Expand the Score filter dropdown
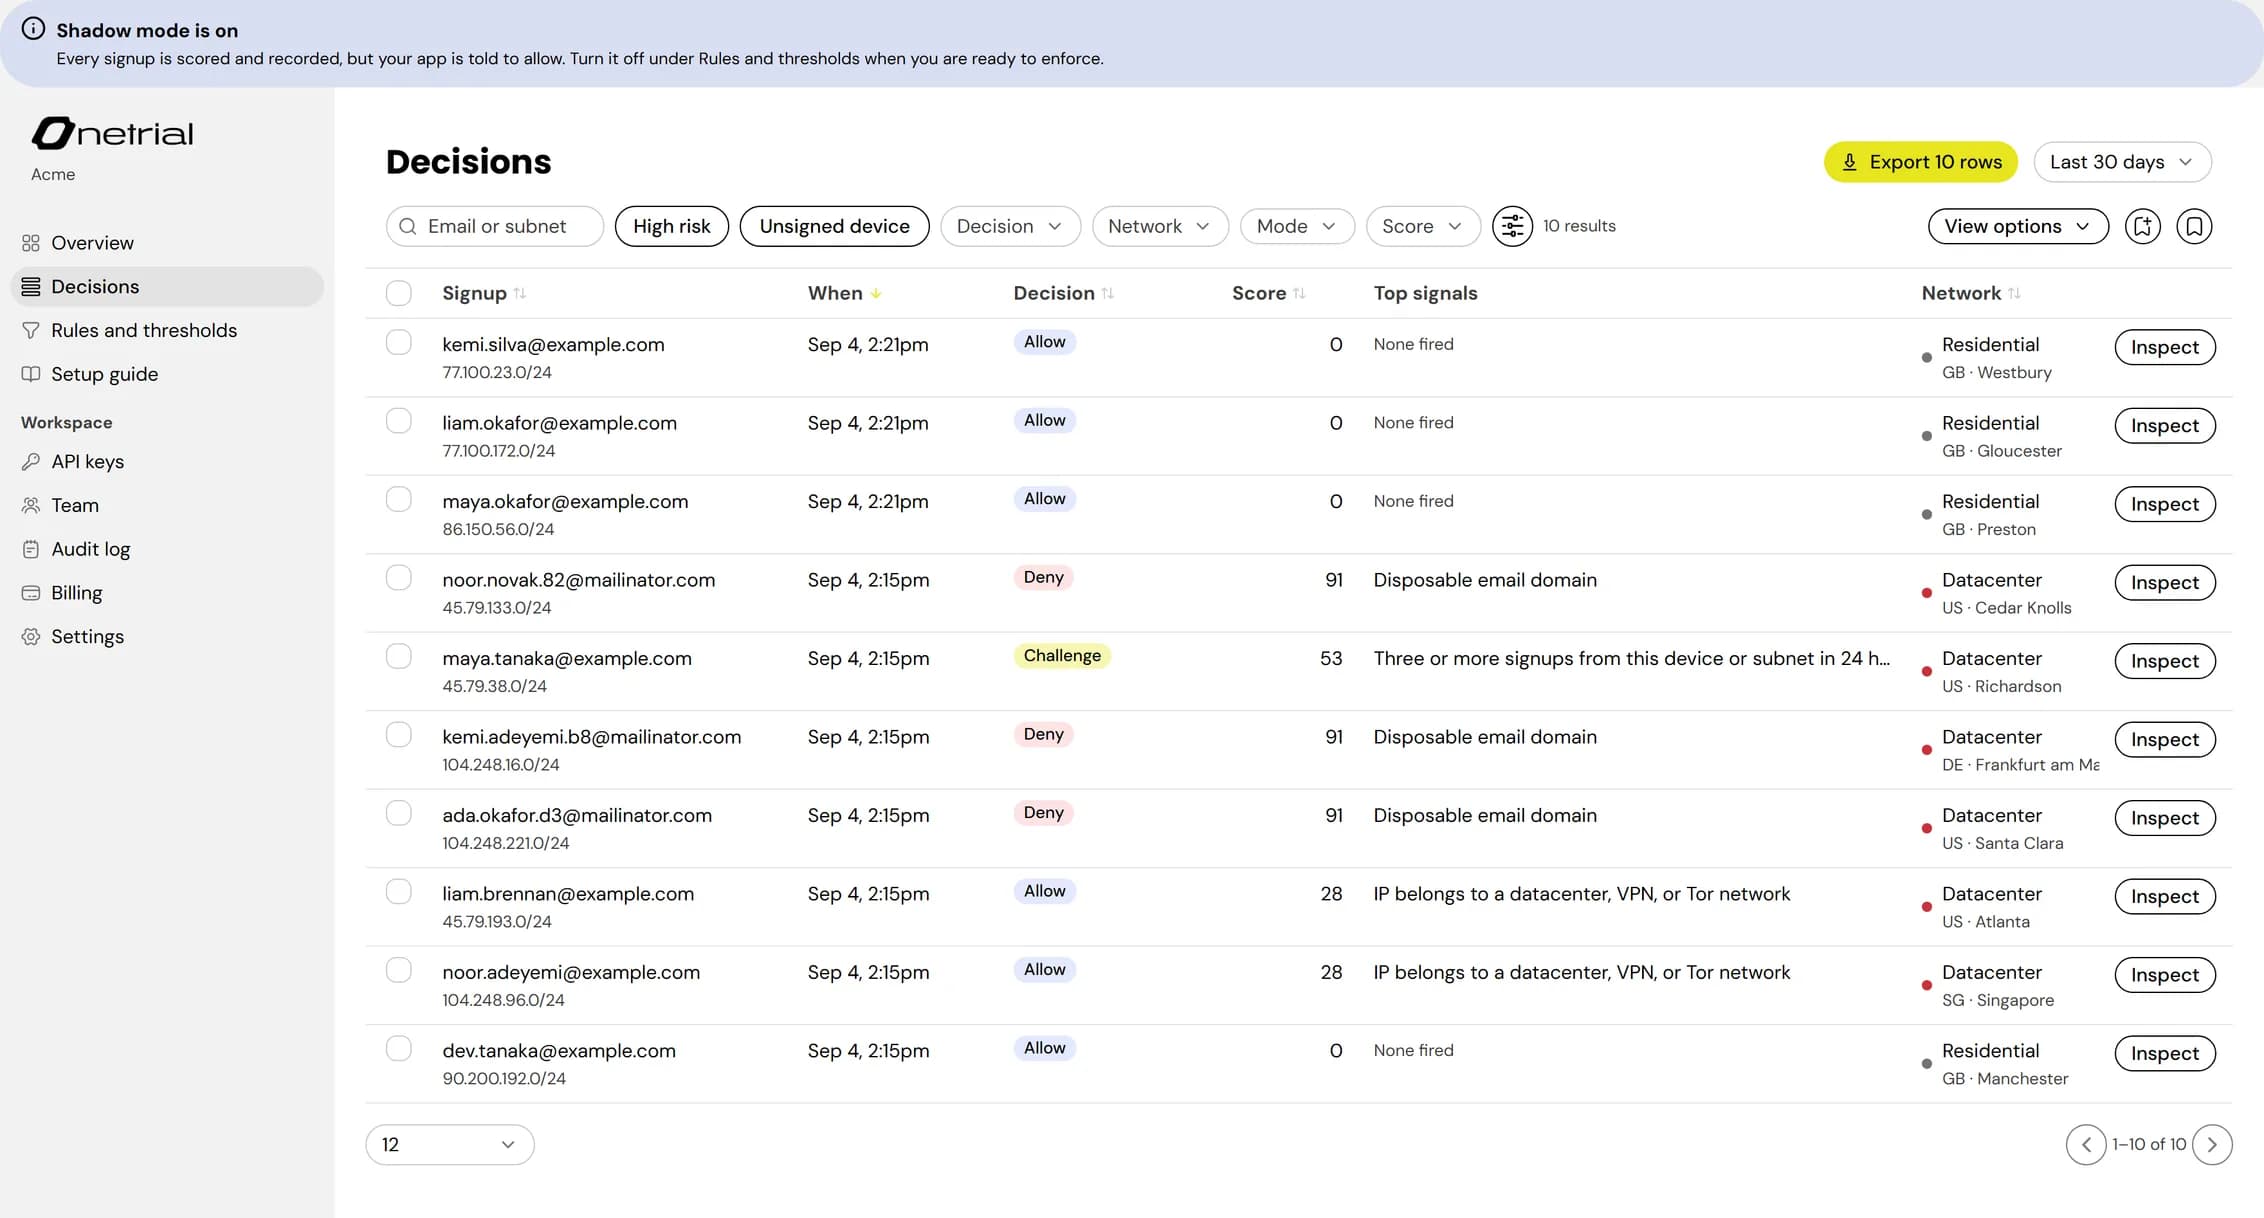 click(x=1423, y=226)
